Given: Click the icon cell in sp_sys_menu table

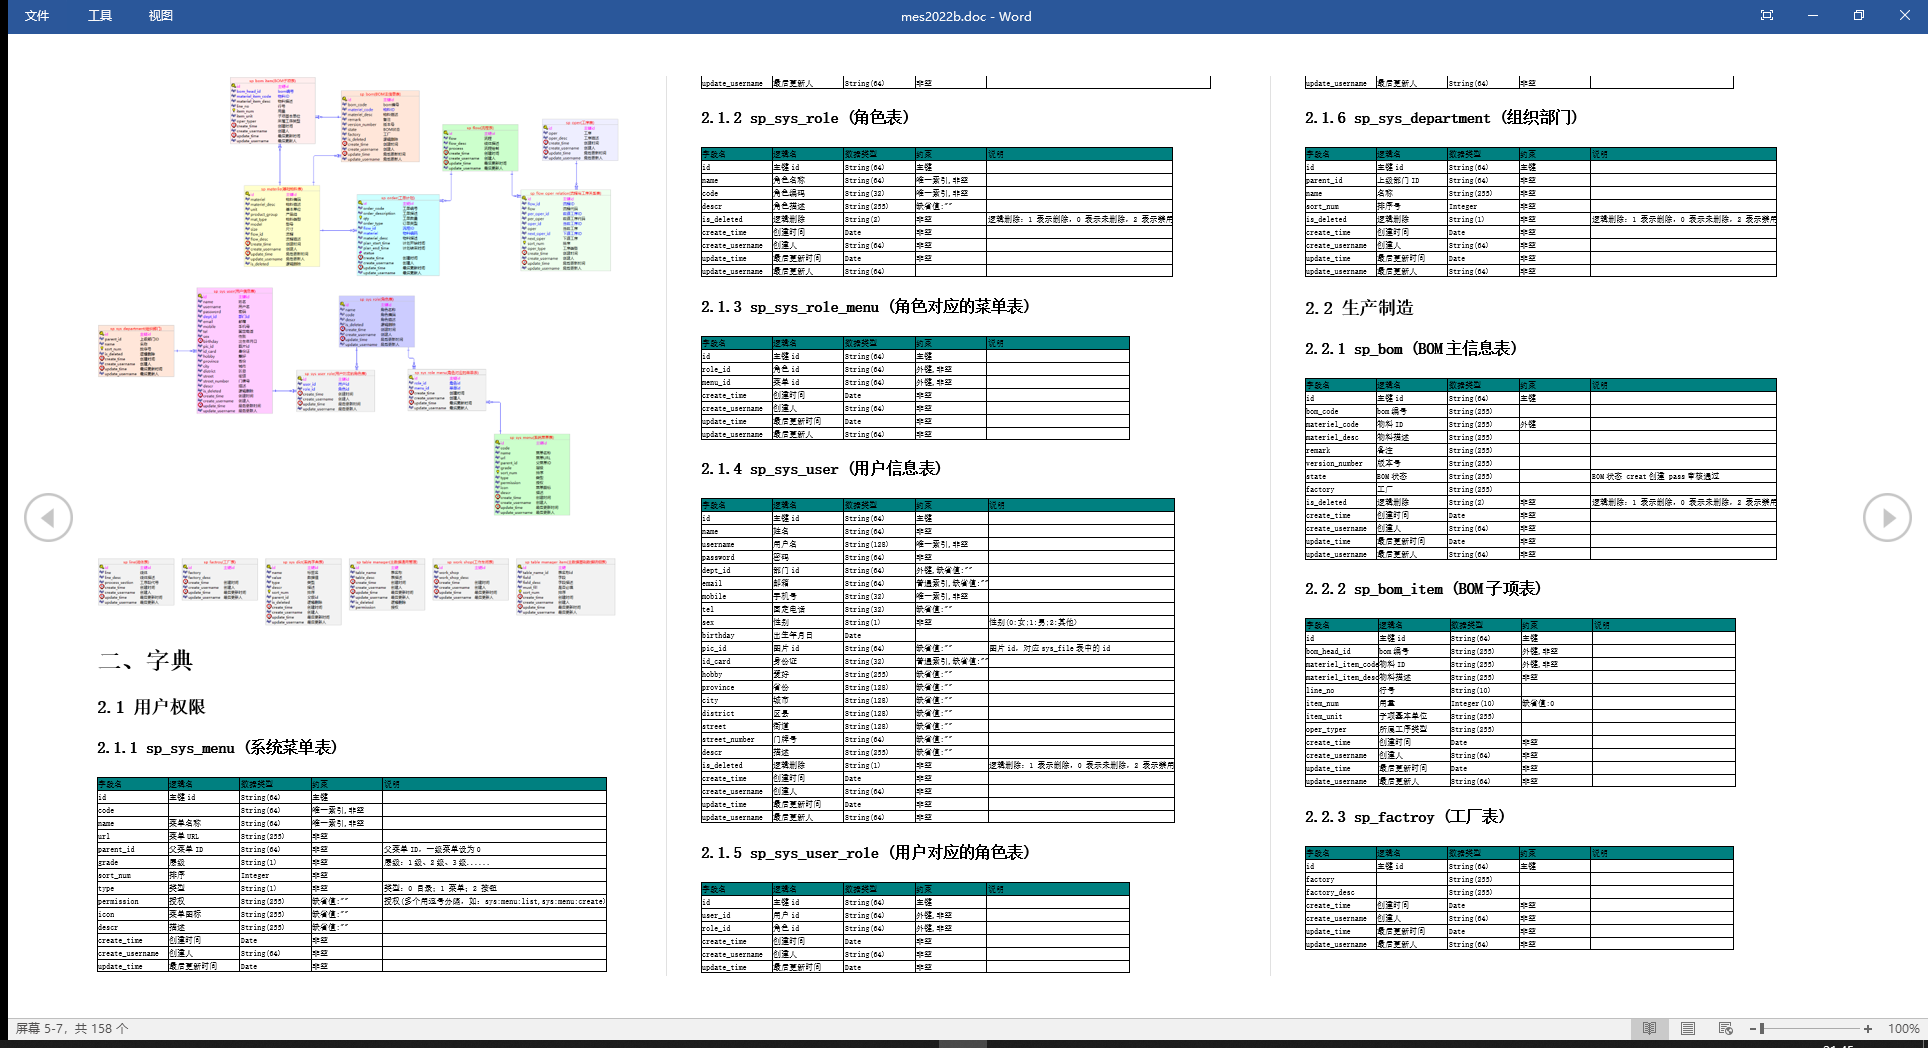Looking at the screenshot, I should [132, 914].
